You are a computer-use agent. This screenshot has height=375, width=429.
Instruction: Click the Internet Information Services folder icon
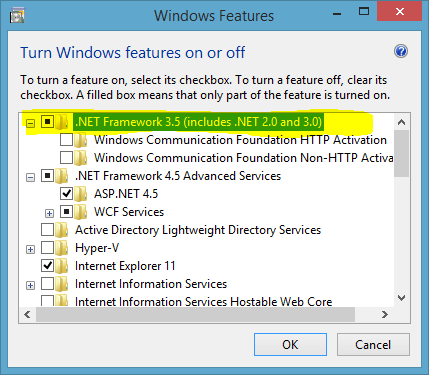point(62,284)
